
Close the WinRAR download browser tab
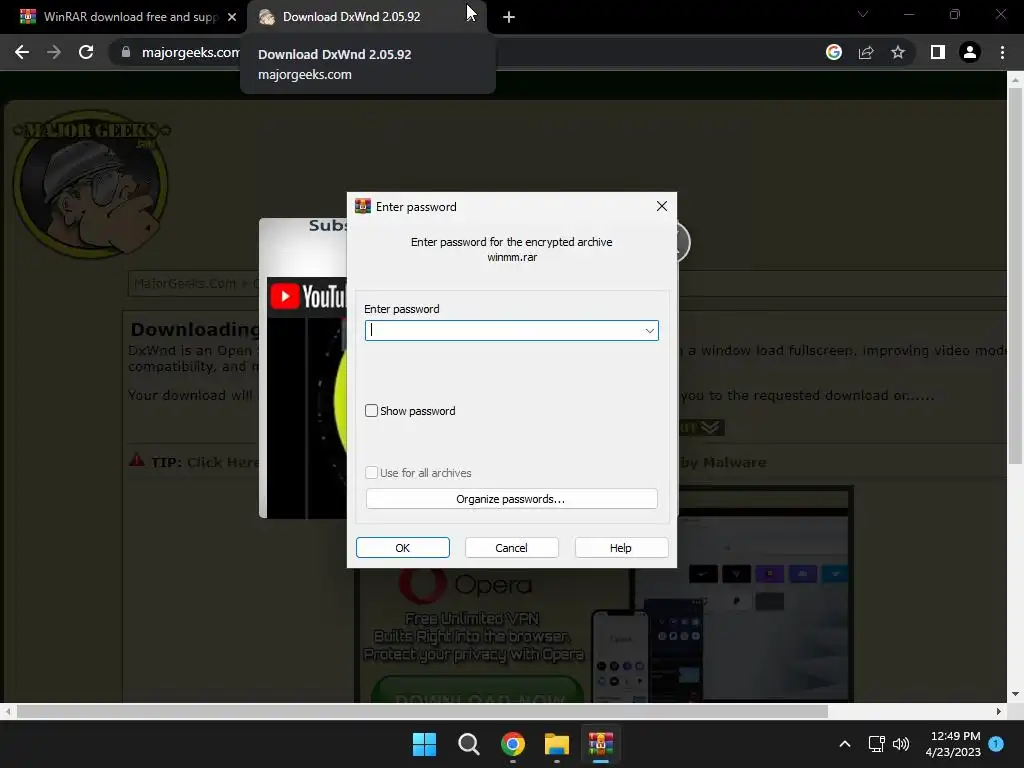click(232, 17)
